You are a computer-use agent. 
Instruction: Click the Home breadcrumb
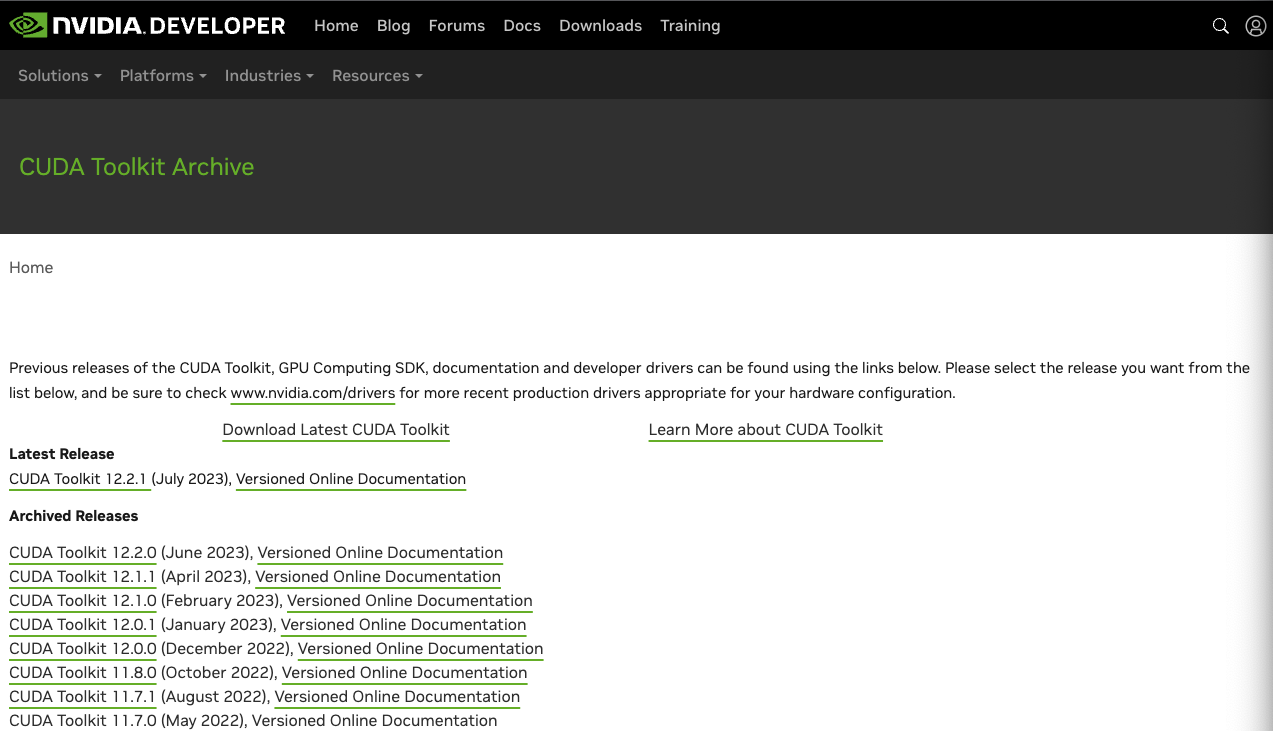pos(31,268)
